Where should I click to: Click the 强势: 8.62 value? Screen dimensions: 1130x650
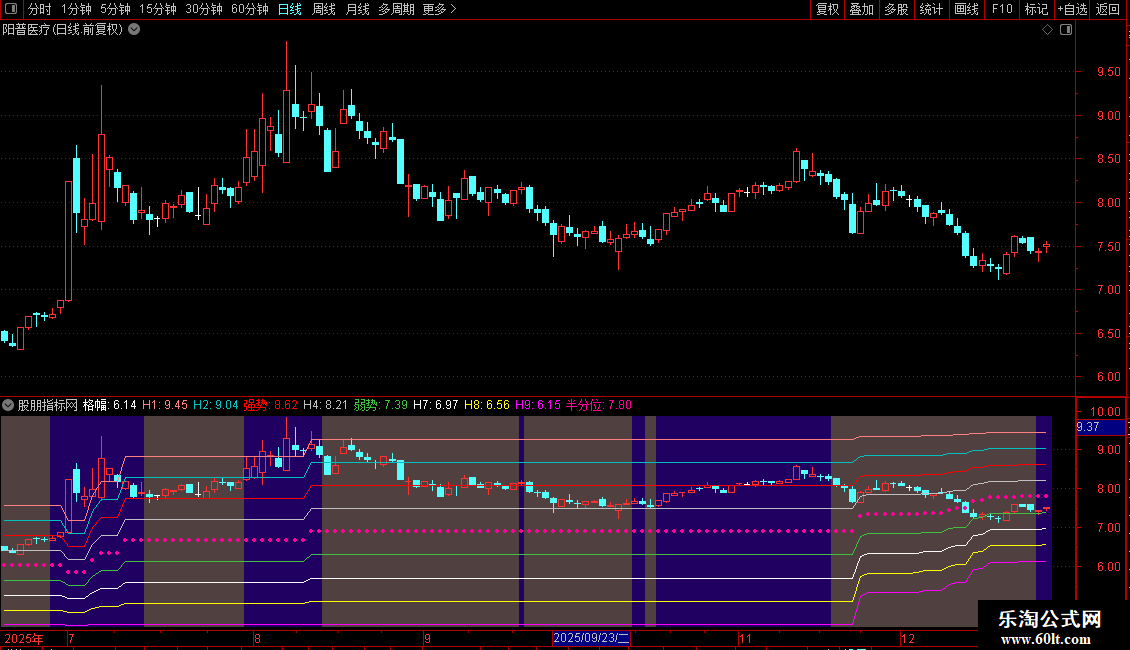[x=270, y=405]
